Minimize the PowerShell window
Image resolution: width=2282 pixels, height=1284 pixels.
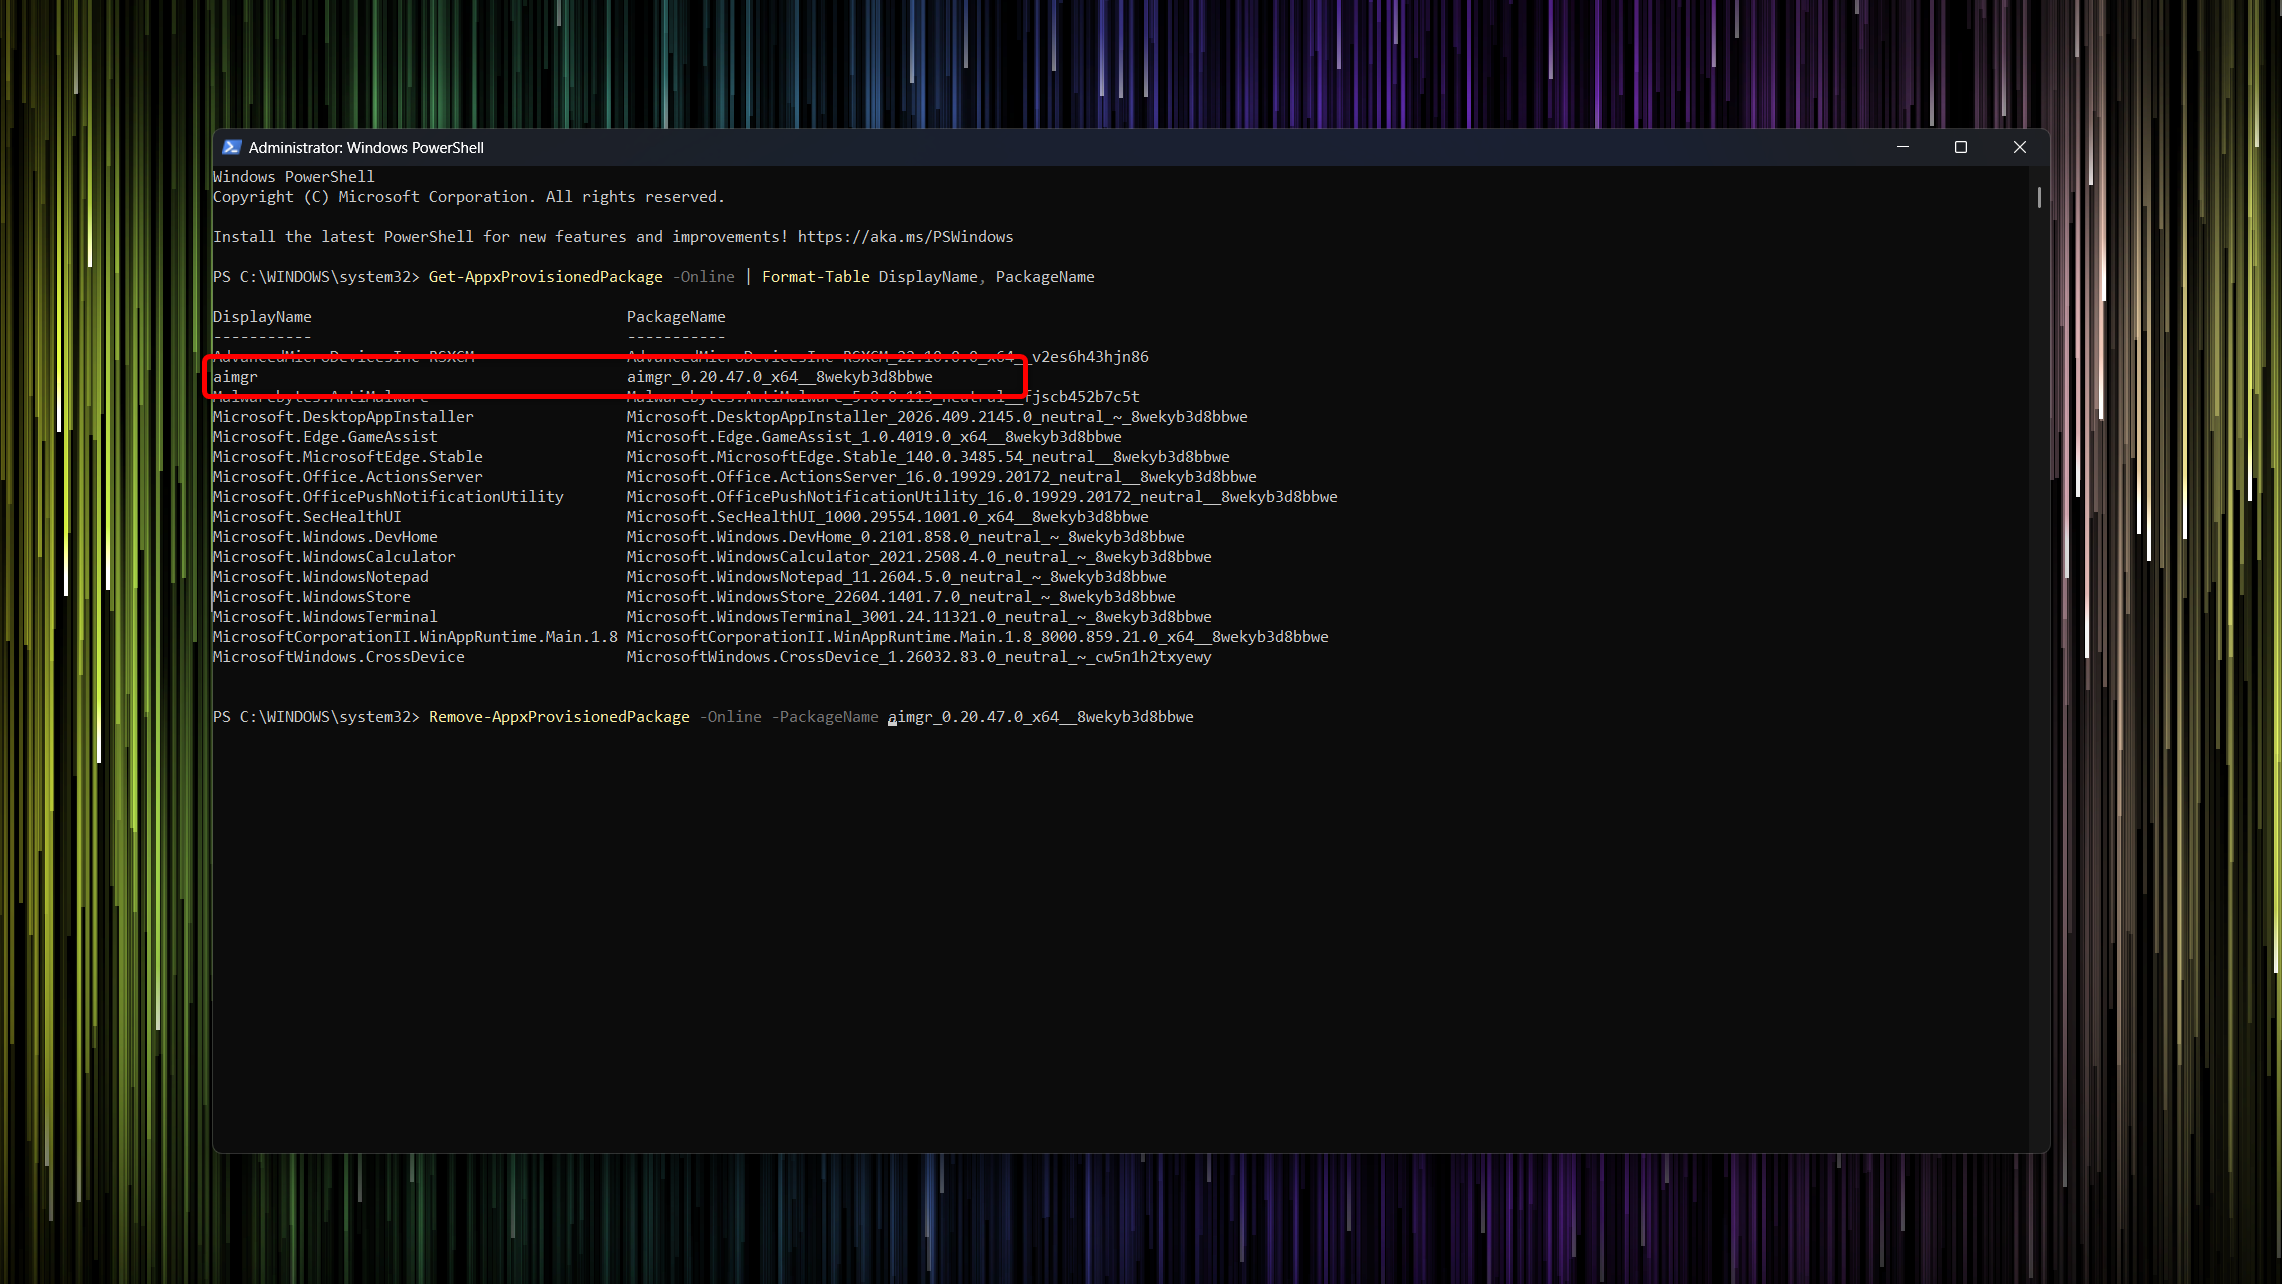pos(1903,147)
